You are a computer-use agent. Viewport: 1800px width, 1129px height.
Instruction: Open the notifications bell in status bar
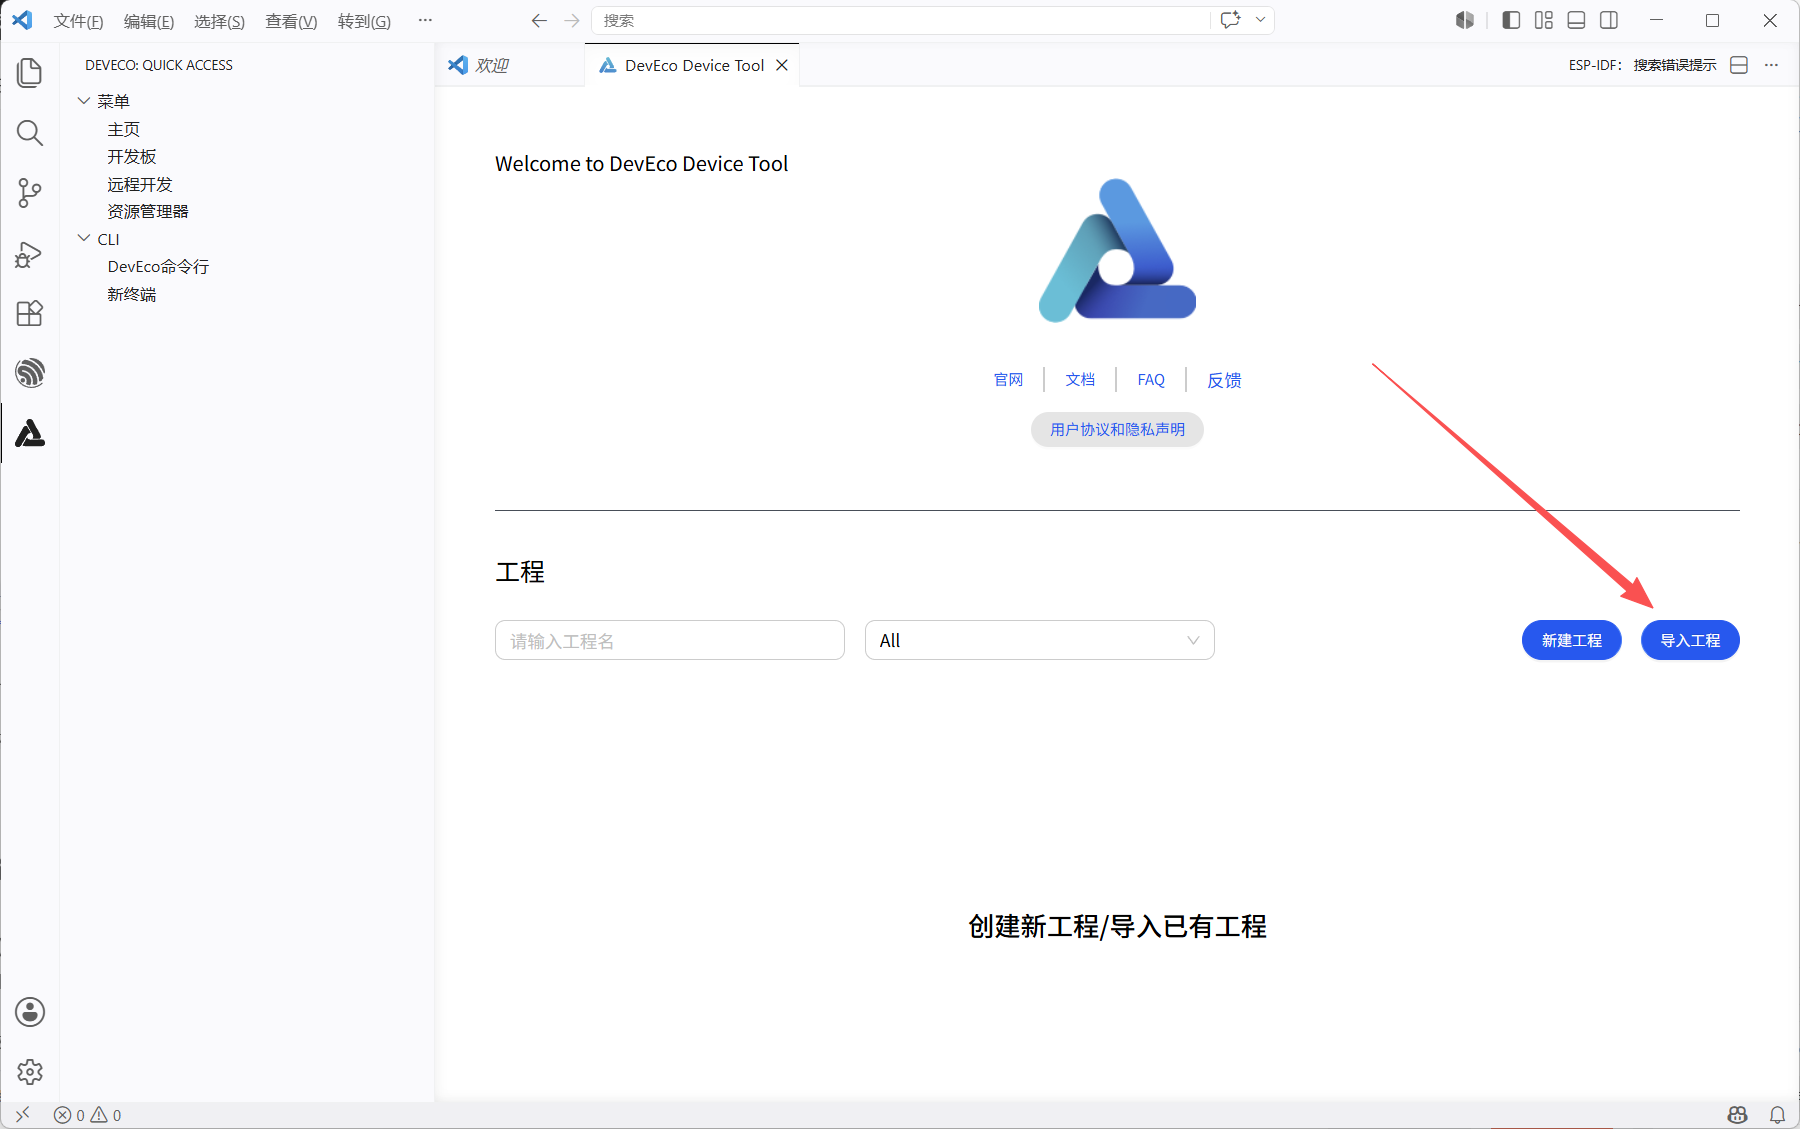tap(1778, 1115)
